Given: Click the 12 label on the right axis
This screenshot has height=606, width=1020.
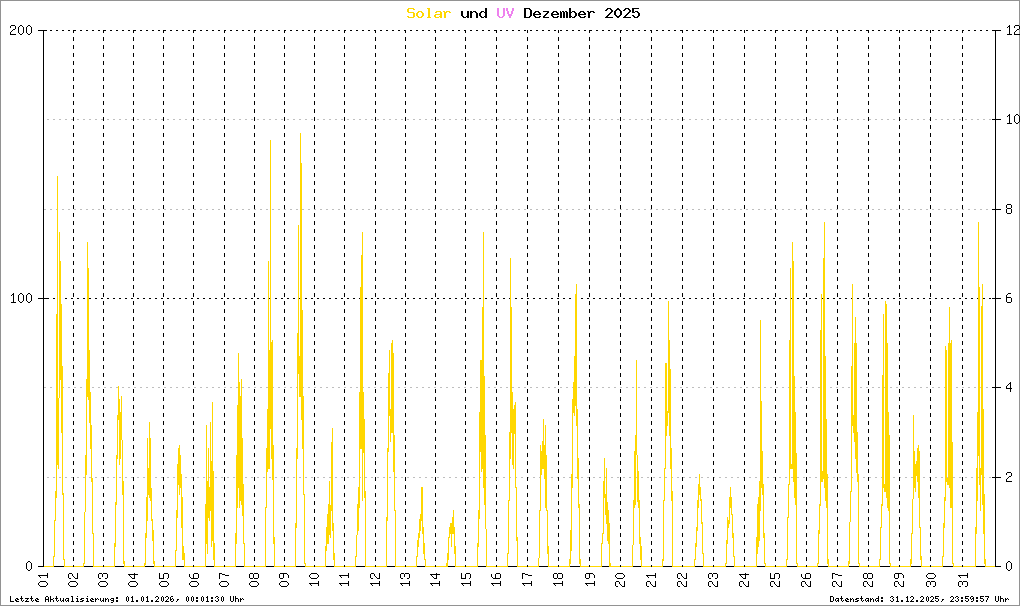Looking at the screenshot, I should 1014,30.
